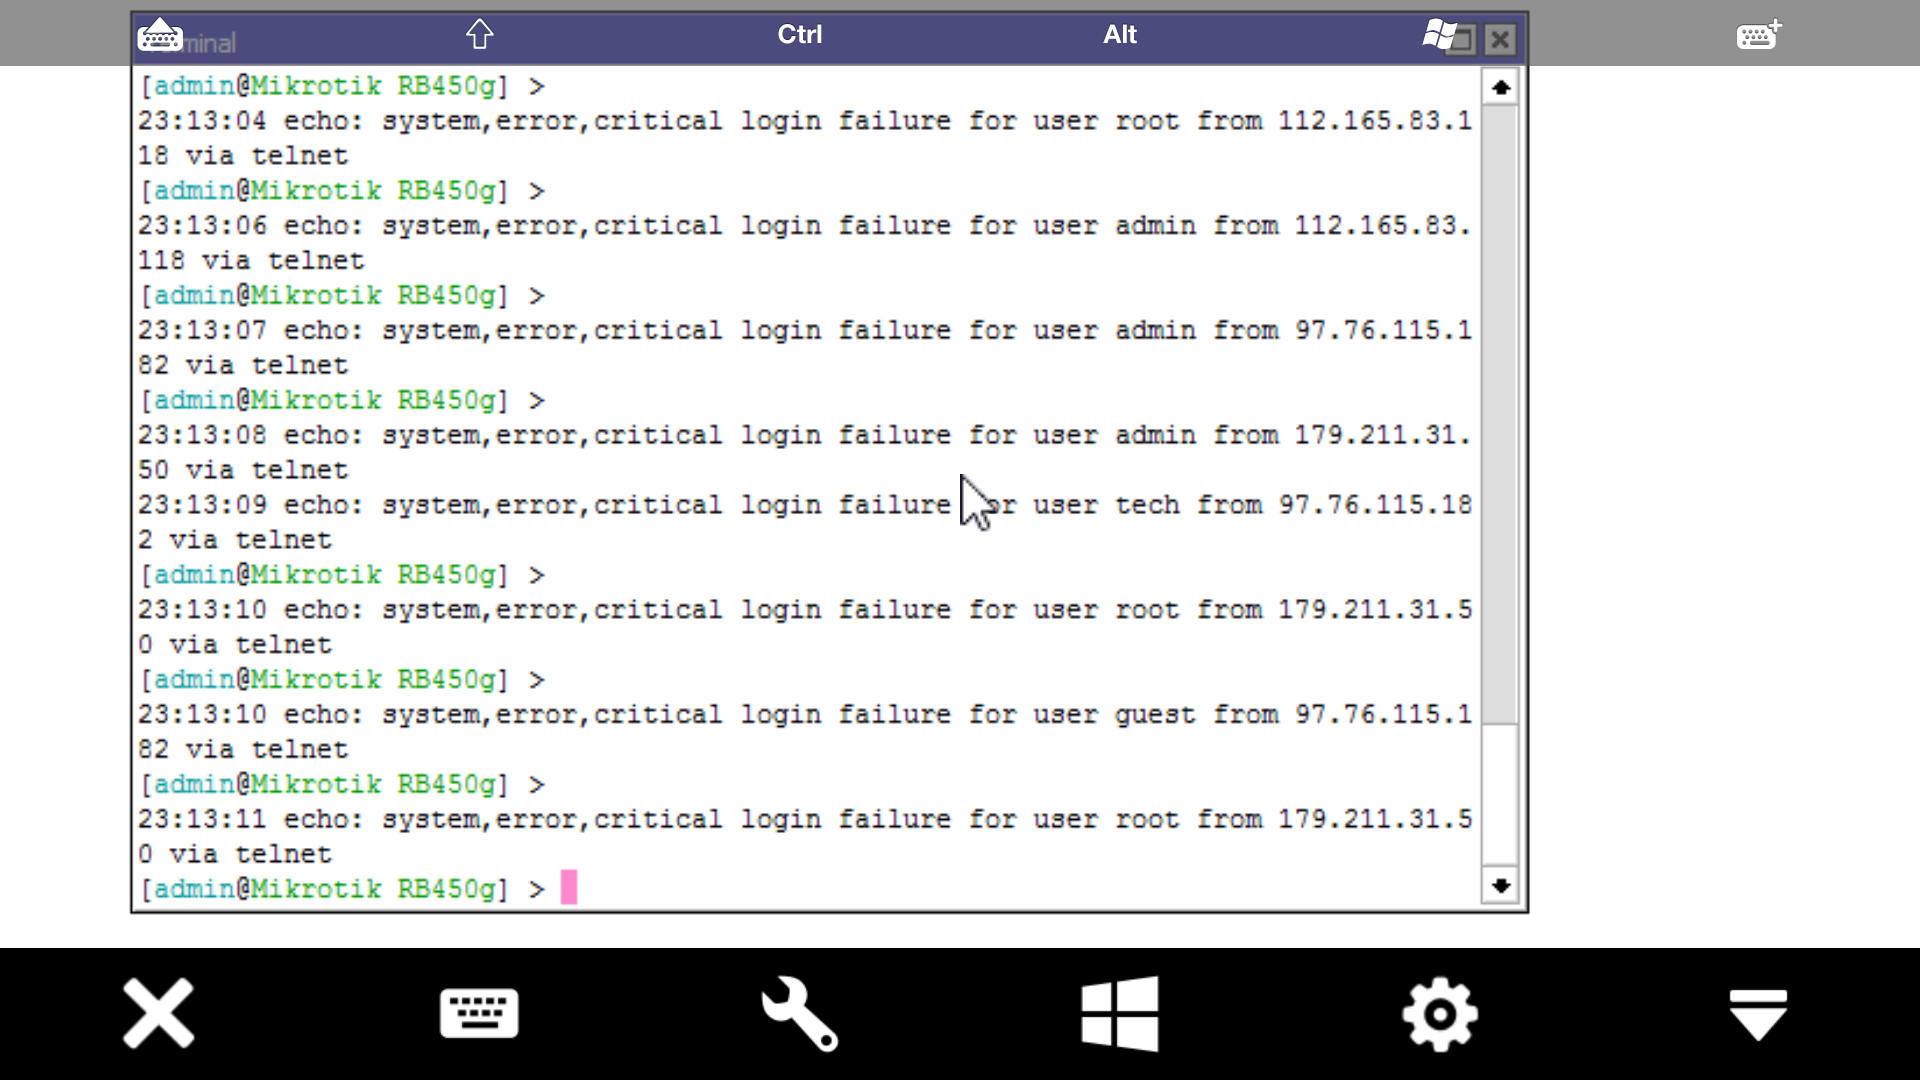The height and width of the screenshot is (1080, 1920).
Task: Tap the Shift arrow key icon
Action: coord(480,34)
